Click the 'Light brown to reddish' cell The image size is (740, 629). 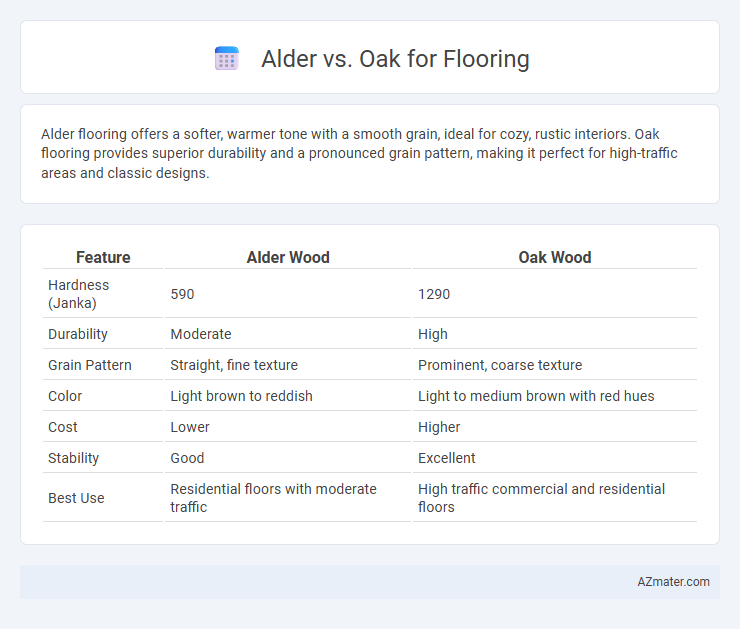pyautogui.click(x=241, y=396)
